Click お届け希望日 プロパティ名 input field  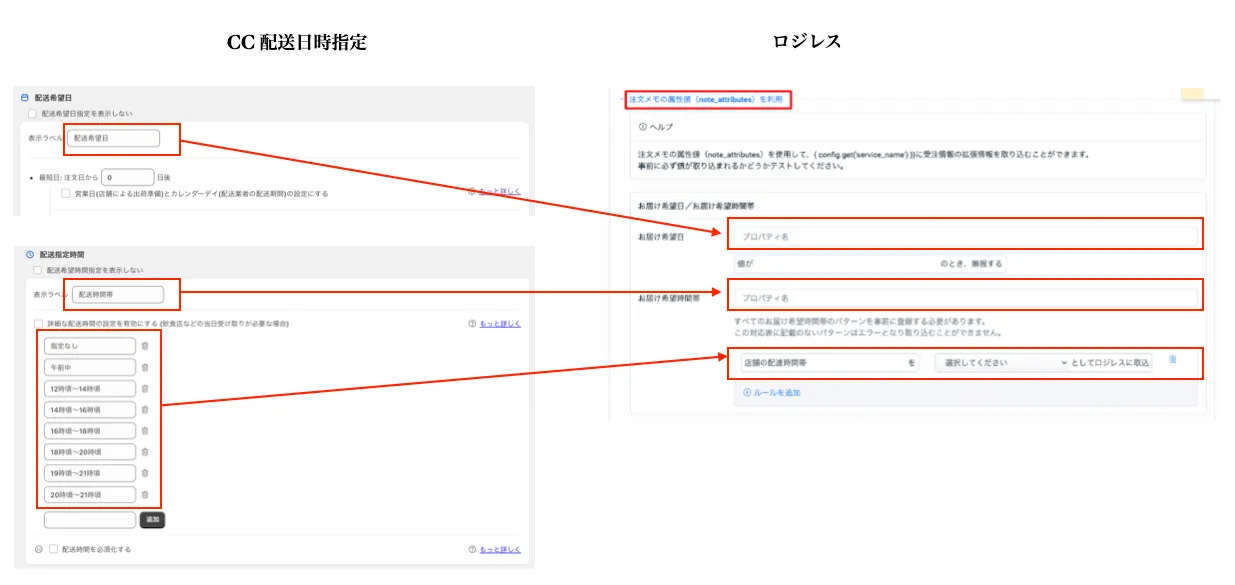[965, 237]
